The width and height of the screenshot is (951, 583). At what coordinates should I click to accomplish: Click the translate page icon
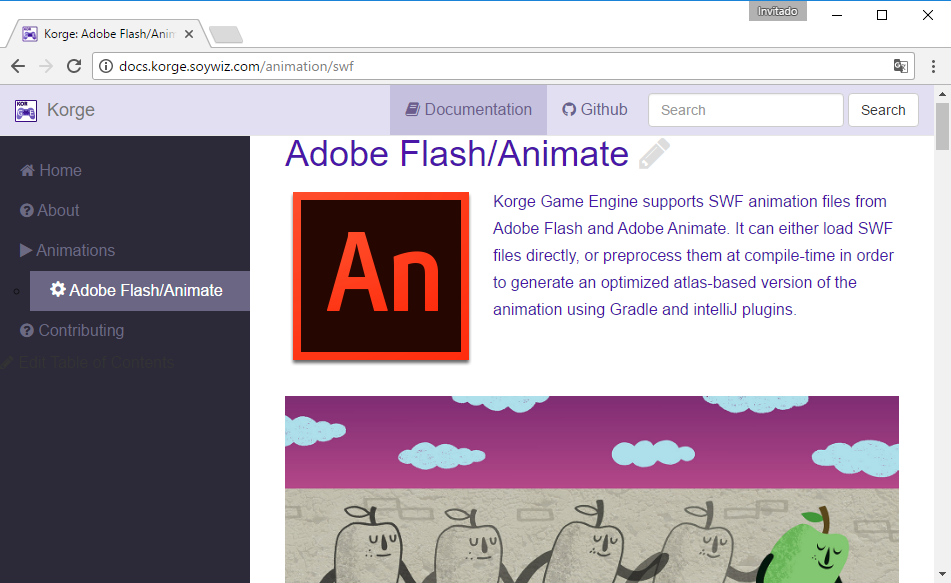[901, 66]
